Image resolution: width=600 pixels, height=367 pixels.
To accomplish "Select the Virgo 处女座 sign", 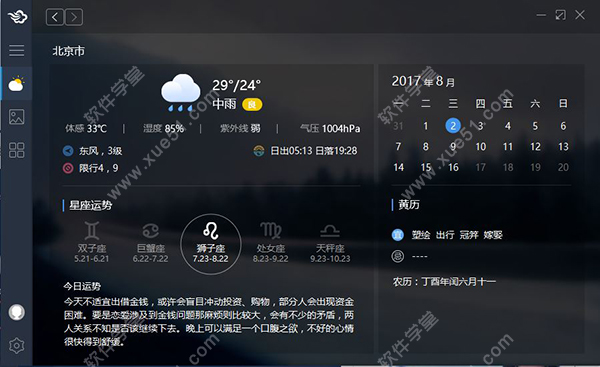I will (x=271, y=243).
